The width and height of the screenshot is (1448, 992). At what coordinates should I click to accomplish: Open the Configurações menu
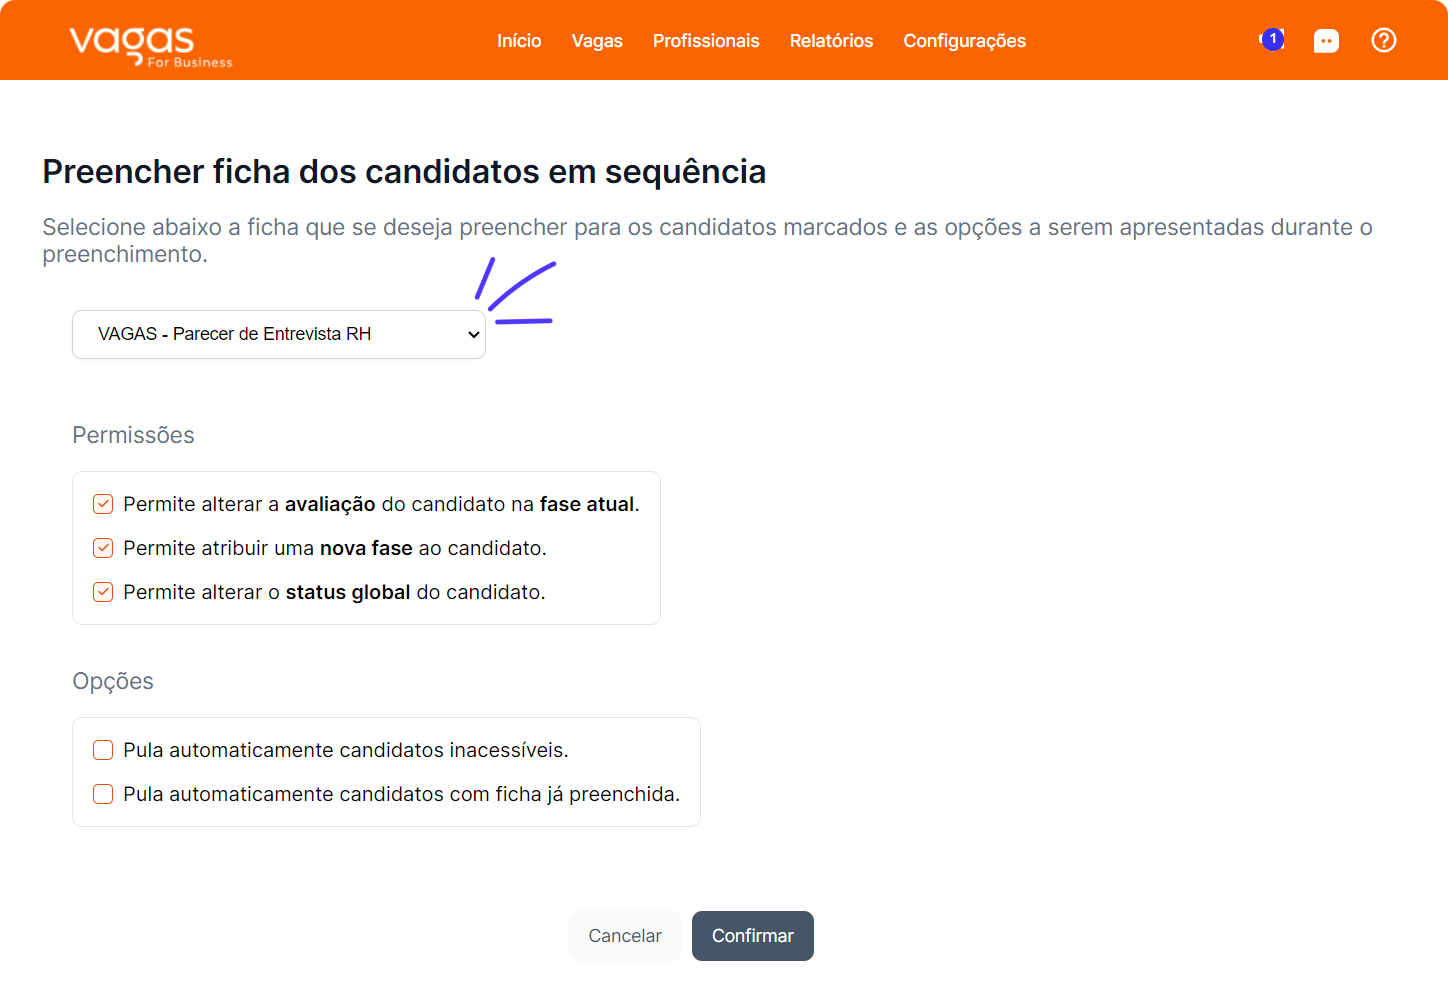964,41
